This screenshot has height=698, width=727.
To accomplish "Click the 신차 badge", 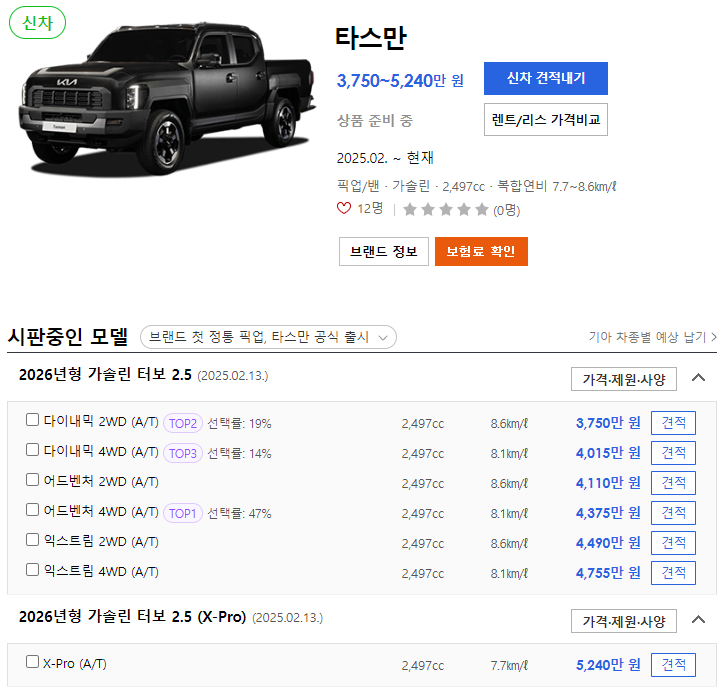I will point(38,22).
